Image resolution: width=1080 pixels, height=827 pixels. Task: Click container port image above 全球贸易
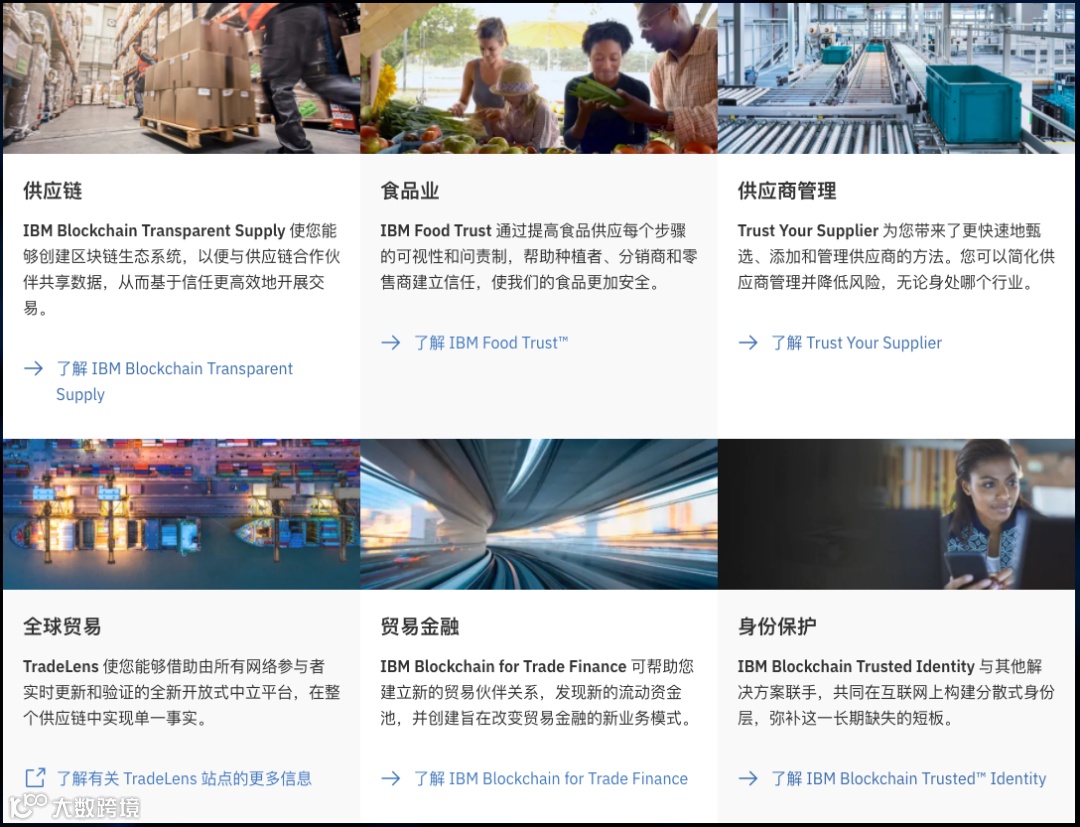[x=181, y=514]
